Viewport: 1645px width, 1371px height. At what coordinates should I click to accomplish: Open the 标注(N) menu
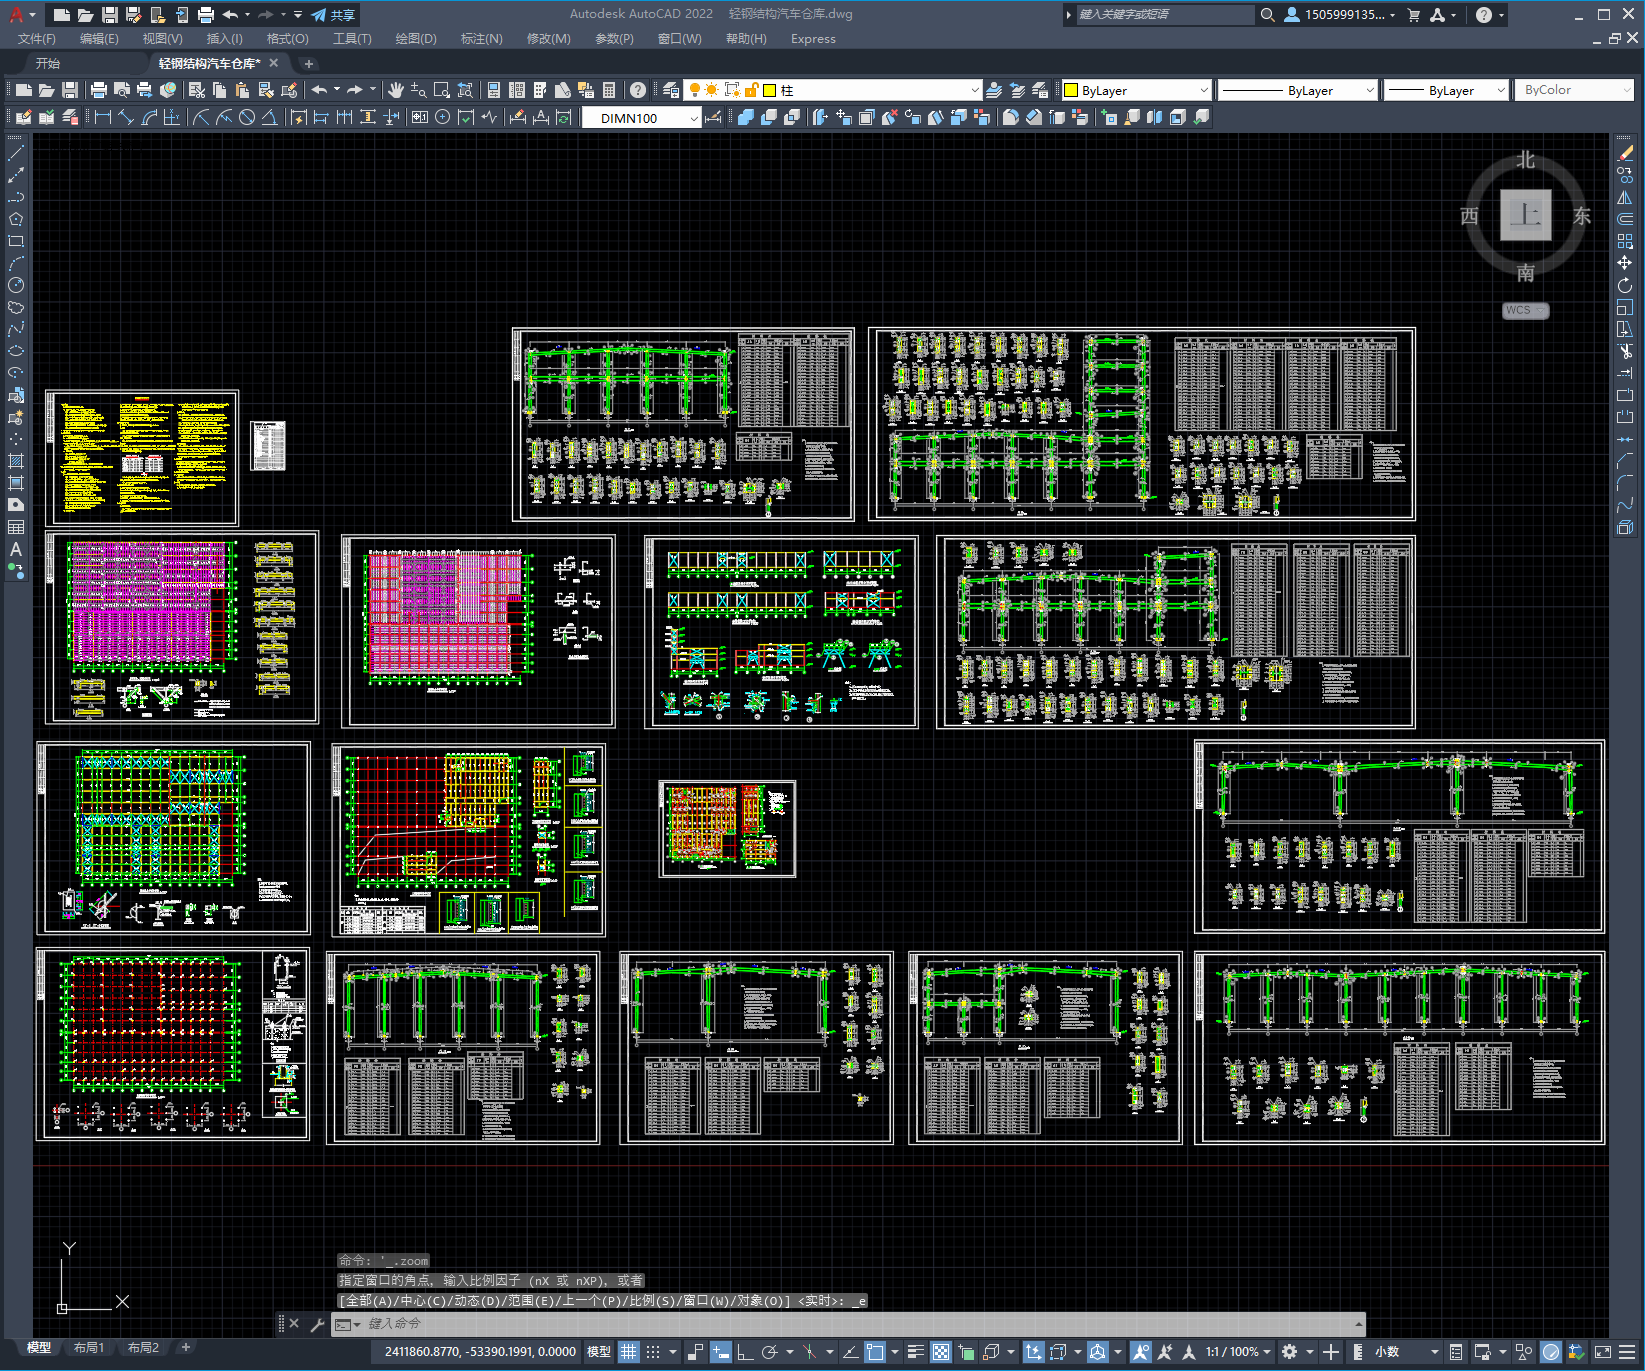[x=481, y=39]
